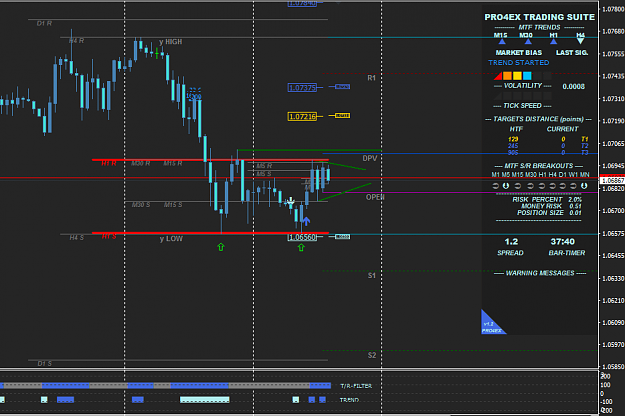This screenshot has width=625, height=416.
Task: Click the TREND indicator label in subwindow
Action: [349, 400]
